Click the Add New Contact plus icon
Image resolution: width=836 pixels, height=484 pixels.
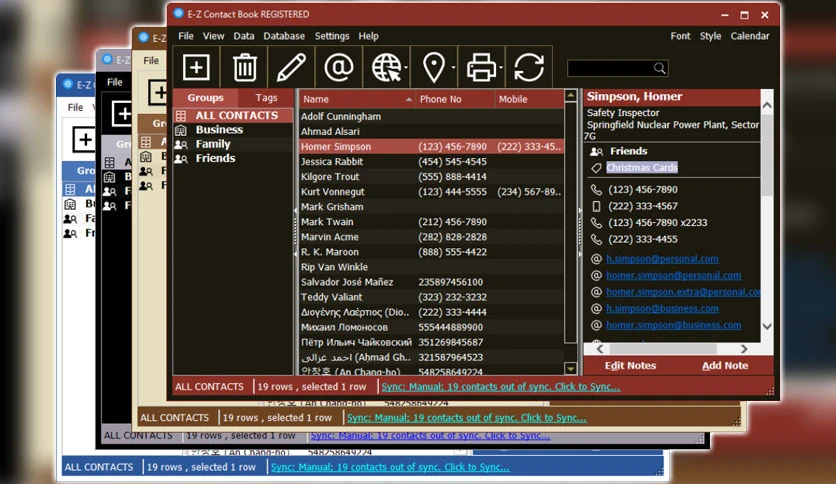pyautogui.click(x=196, y=67)
